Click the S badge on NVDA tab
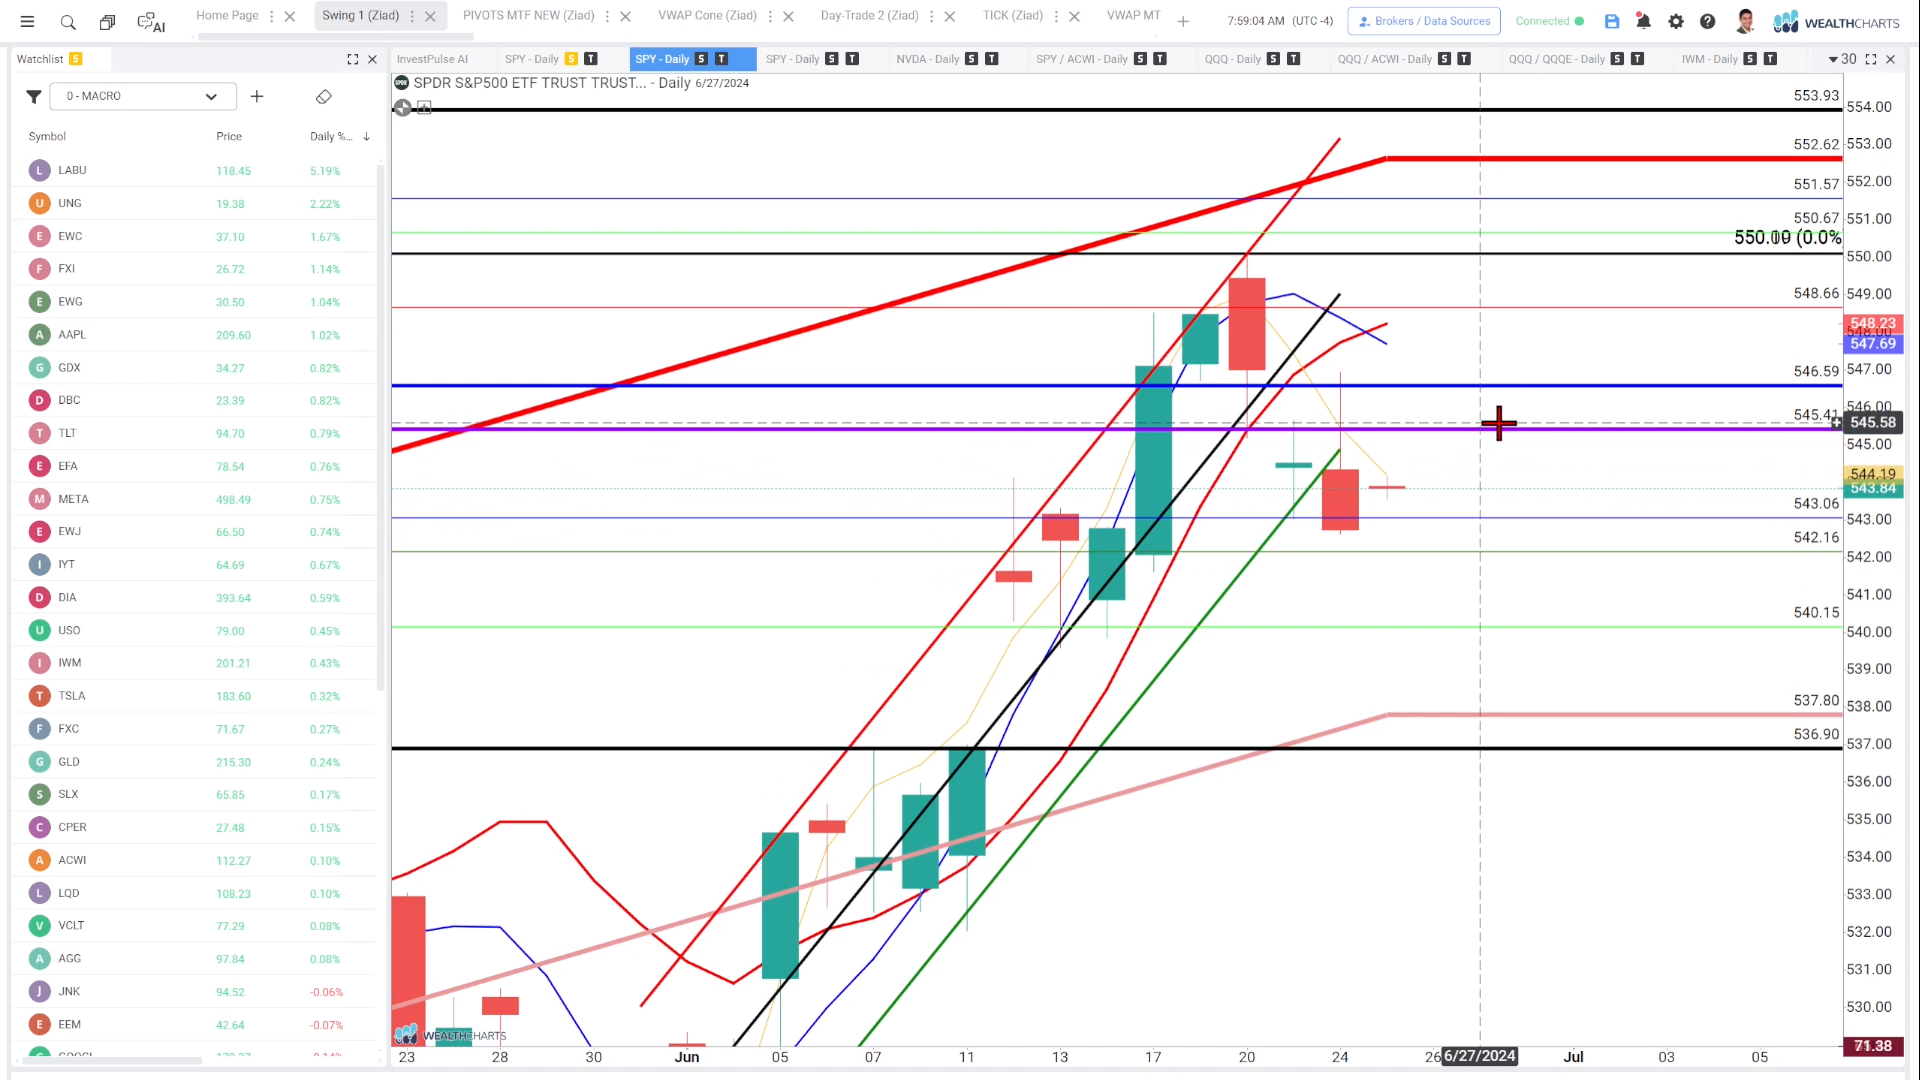 coord(971,59)
